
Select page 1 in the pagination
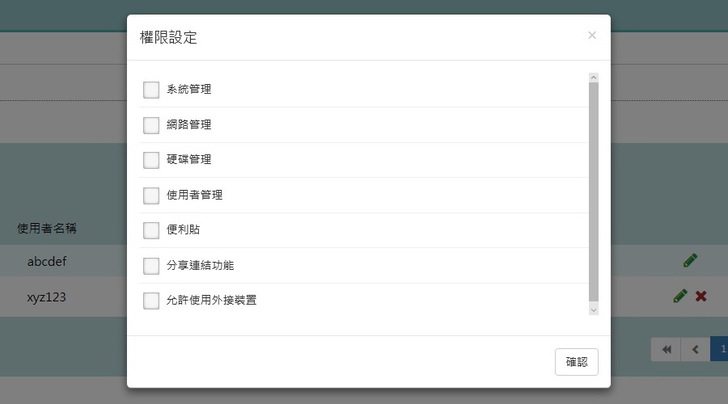[720, 349]
